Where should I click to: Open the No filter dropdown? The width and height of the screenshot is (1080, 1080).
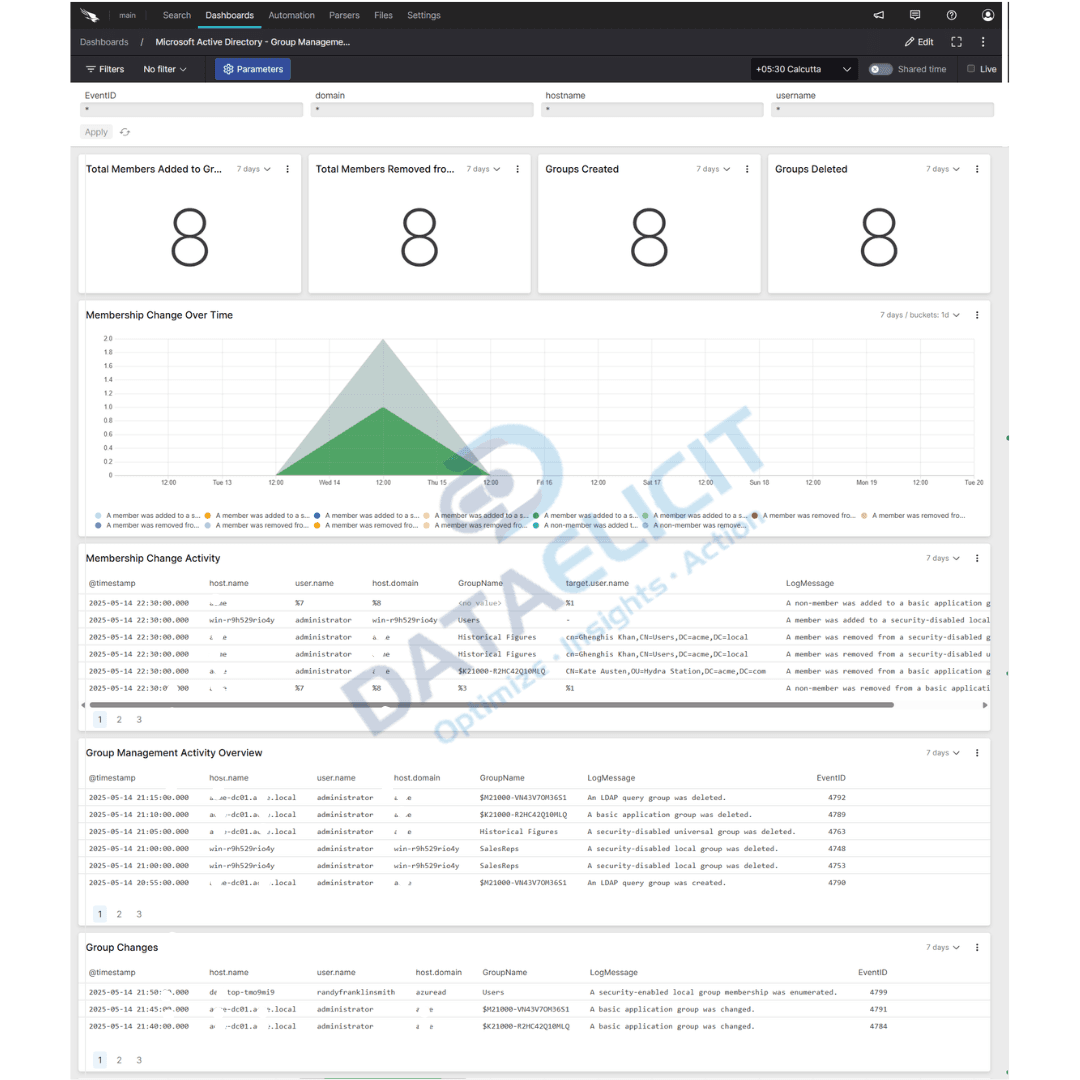(x=163, y=69)
